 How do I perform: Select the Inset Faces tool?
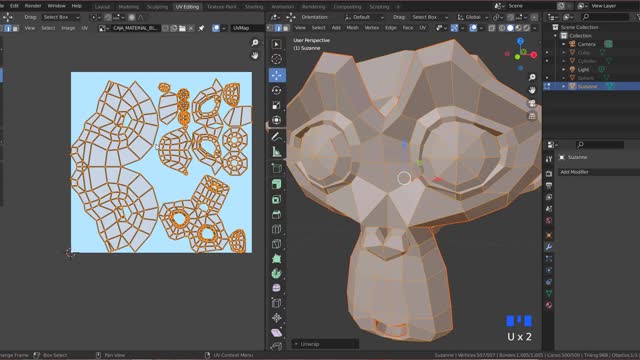tap(276, 199)
